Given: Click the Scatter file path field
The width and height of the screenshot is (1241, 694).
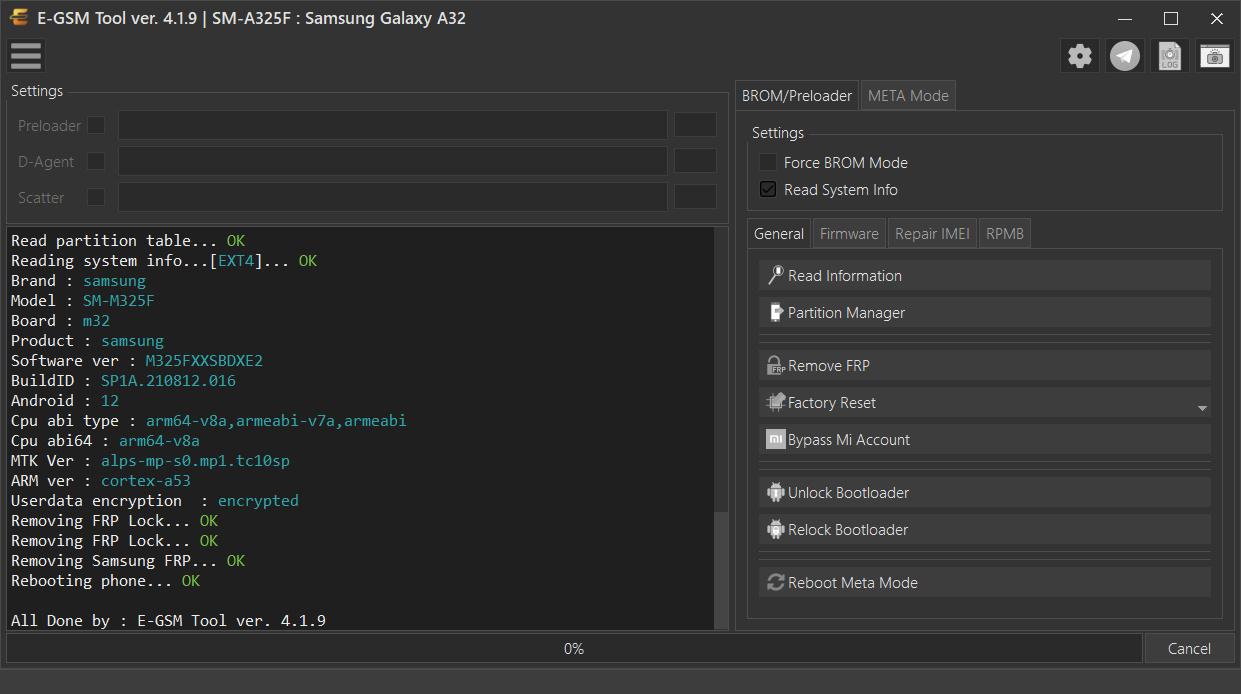Looking at the screenshot, I should click(x=393, y=197).
